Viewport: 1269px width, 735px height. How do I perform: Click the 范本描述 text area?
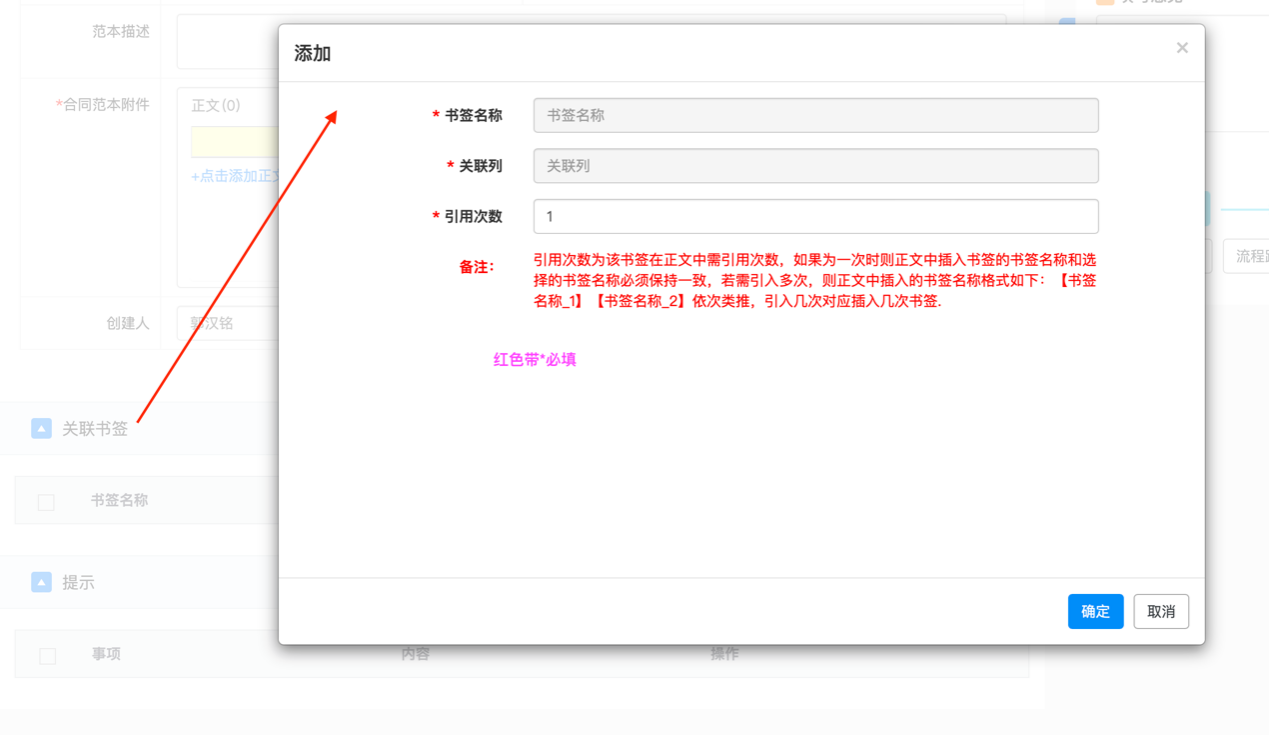click(x=226, y=42)
